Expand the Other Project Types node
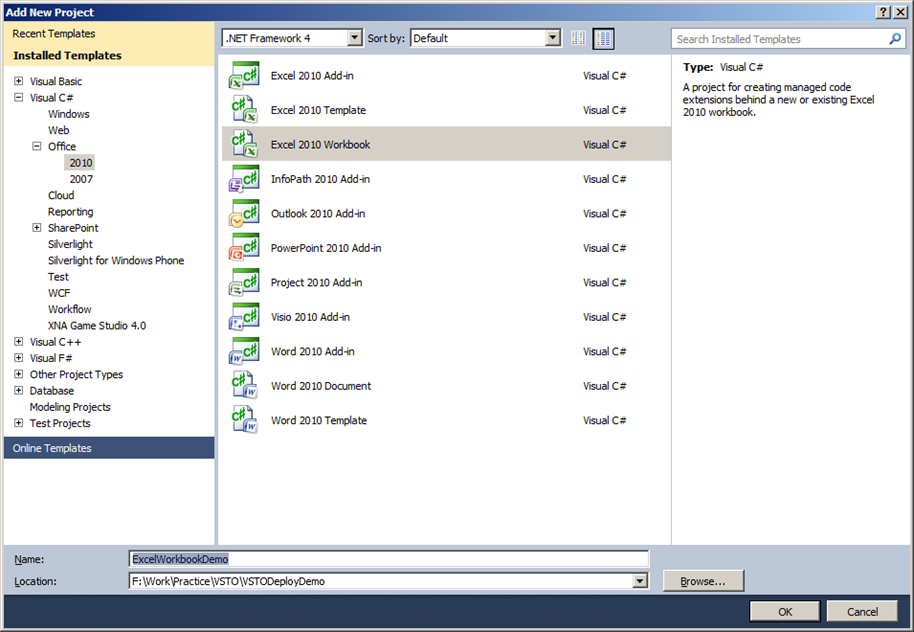 point(19,374)
